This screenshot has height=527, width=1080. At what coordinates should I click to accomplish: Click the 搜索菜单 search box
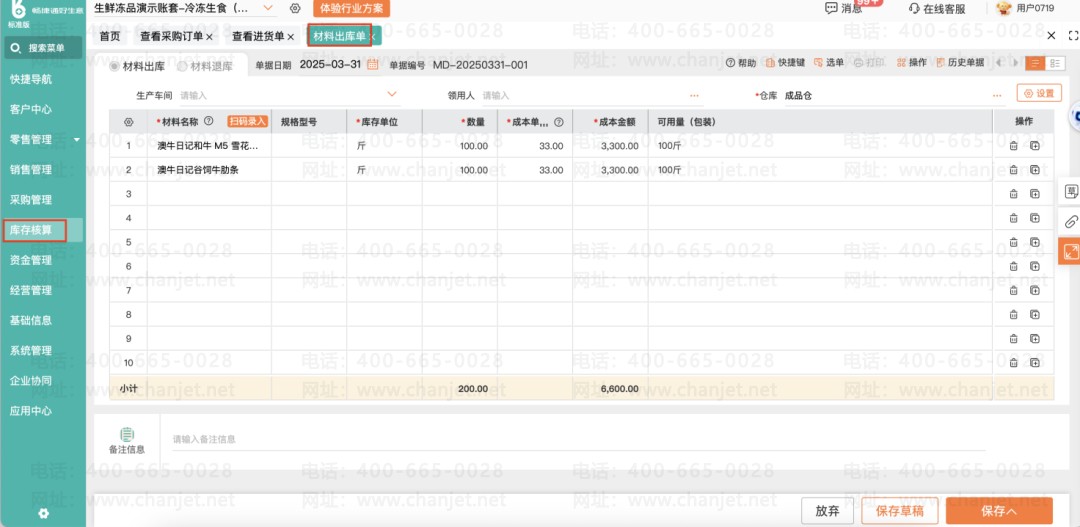coord(43,48)
